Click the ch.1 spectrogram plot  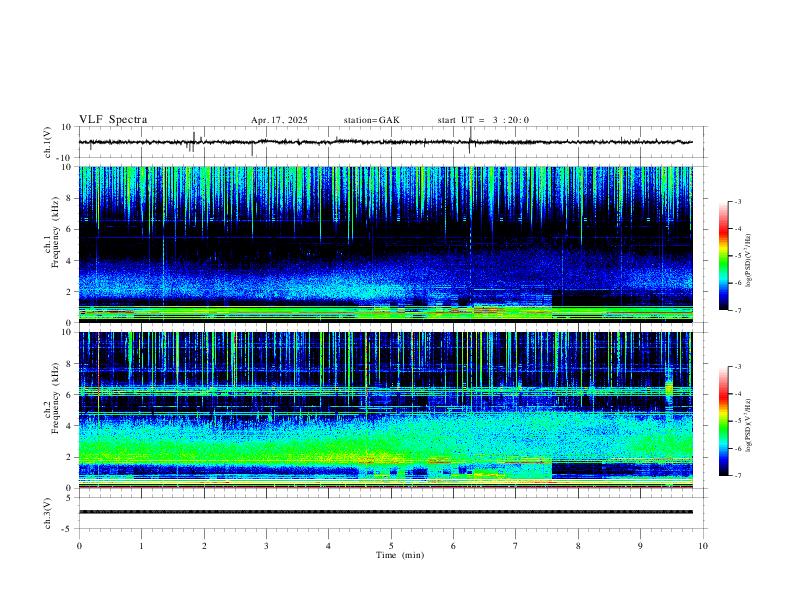click(x=385, y=244)
